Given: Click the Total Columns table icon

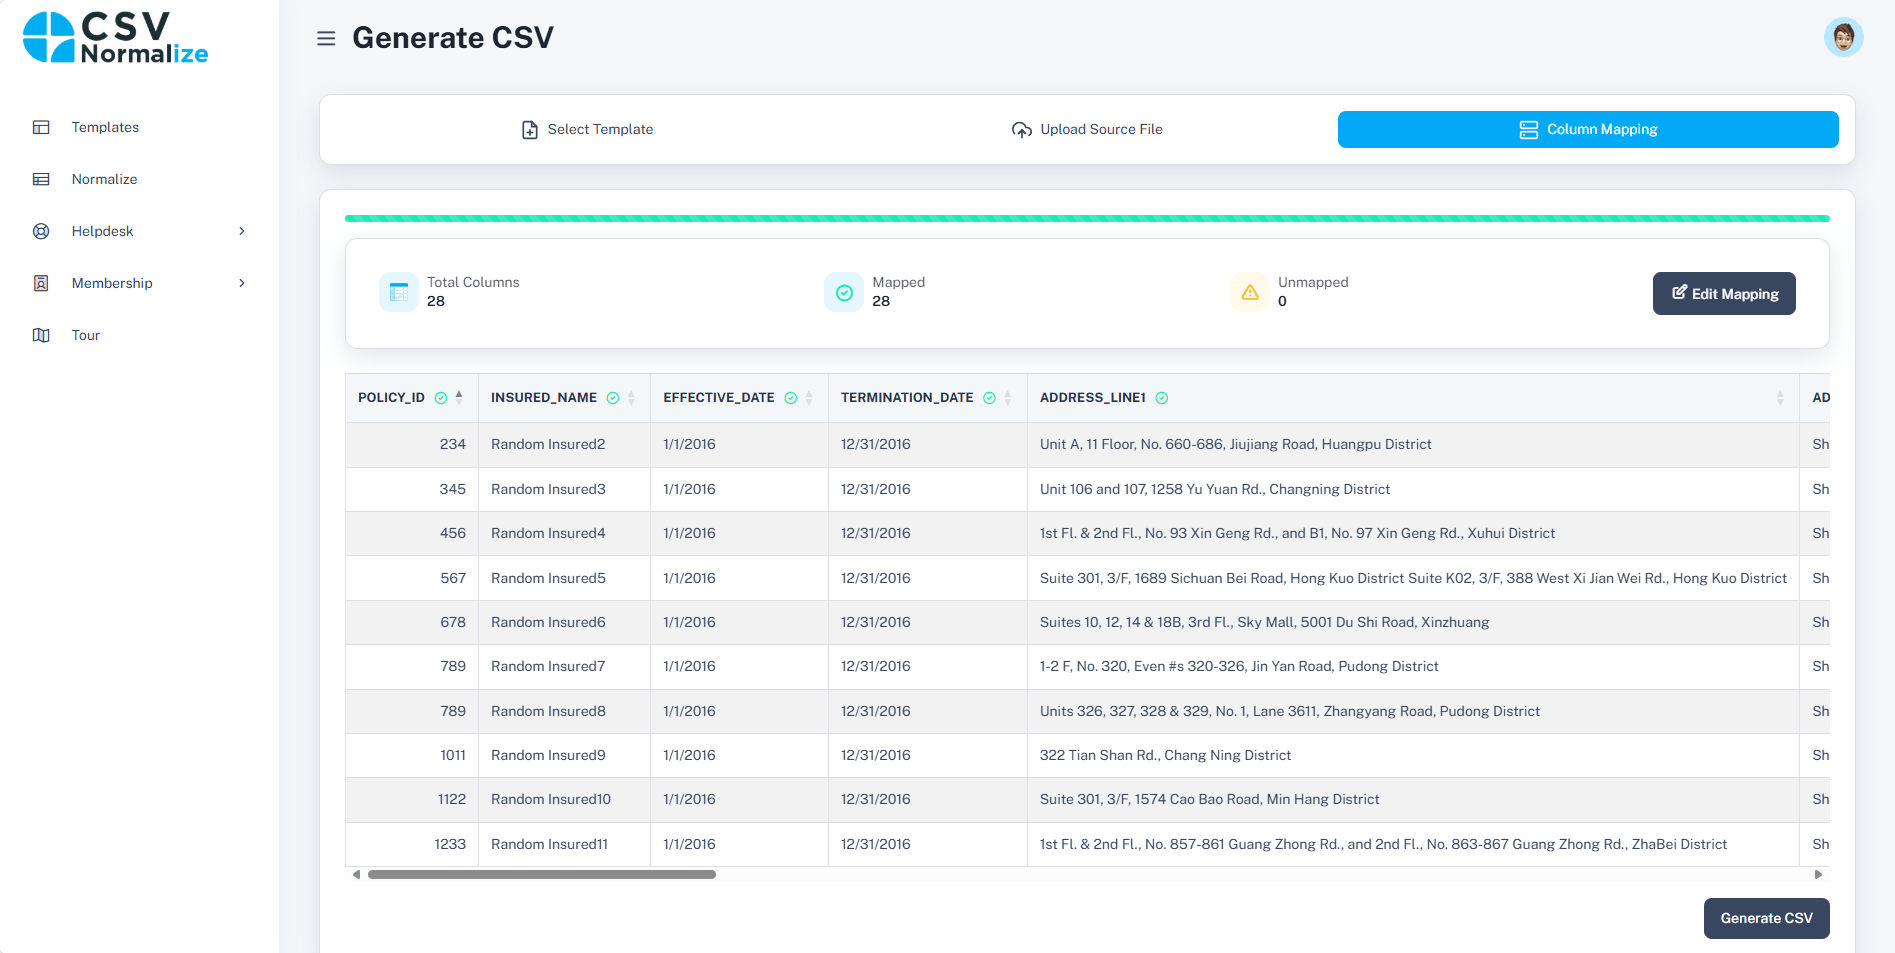Looking at the screenshot, I should pos(399,292).
